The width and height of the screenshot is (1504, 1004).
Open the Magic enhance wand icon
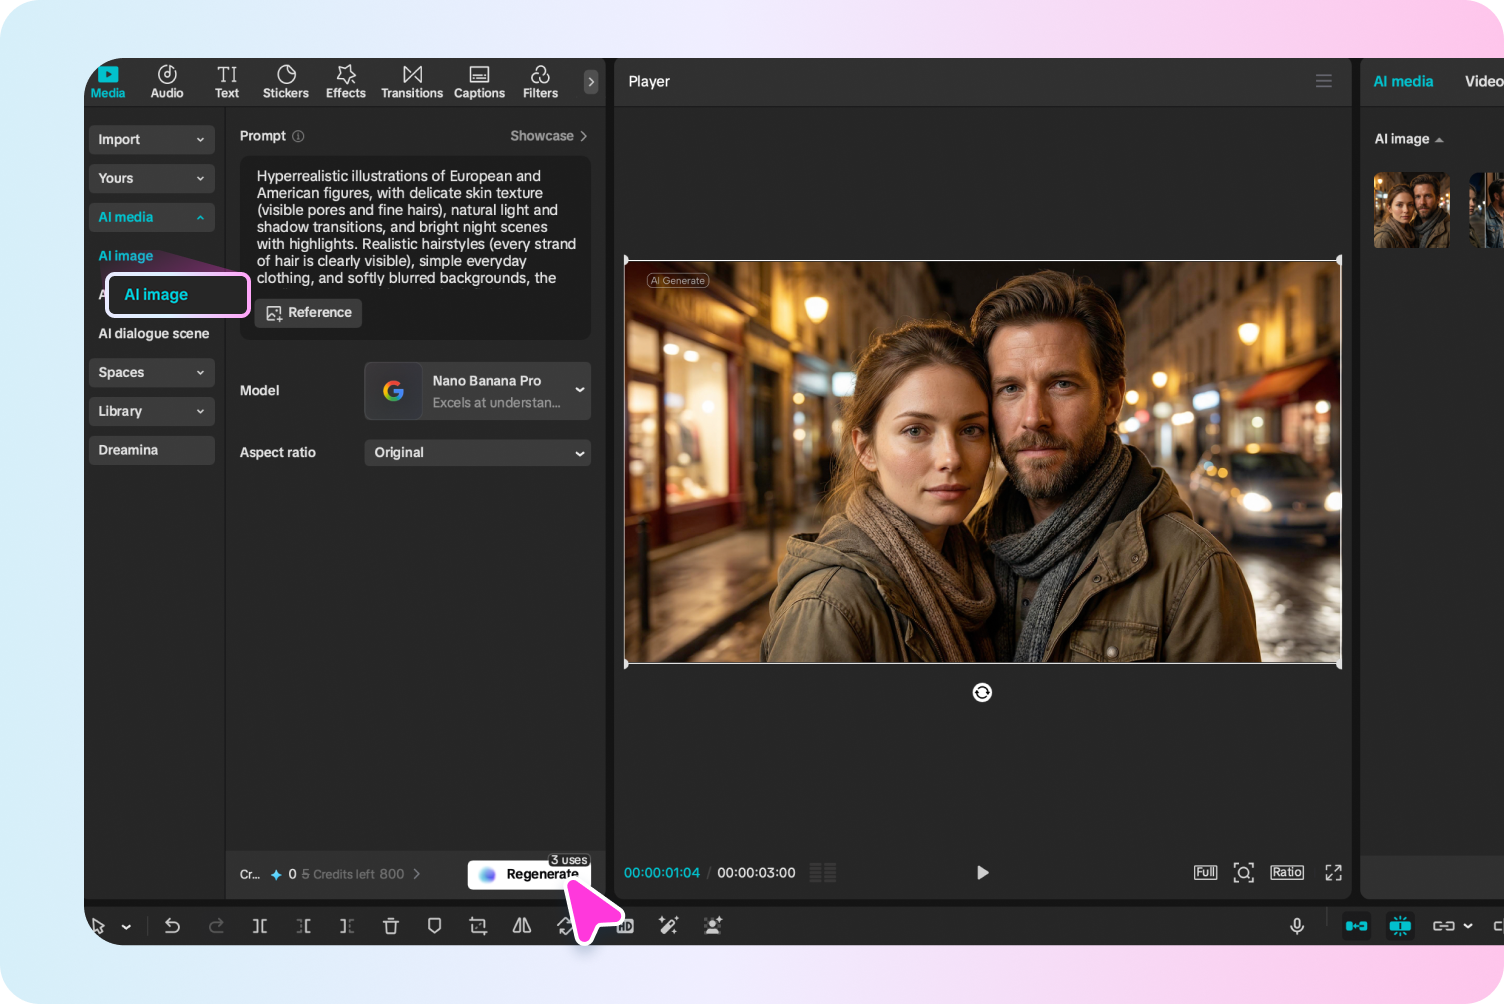669,926
